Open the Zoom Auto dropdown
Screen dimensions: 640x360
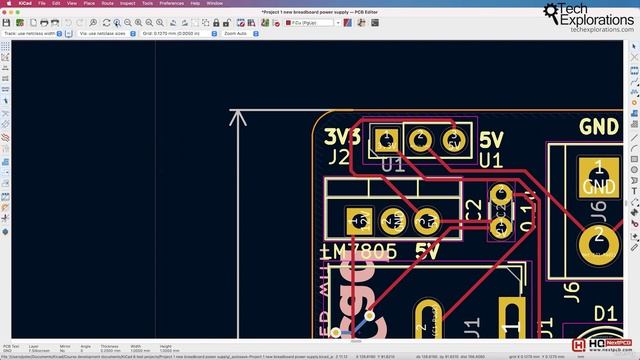[241, 33]
